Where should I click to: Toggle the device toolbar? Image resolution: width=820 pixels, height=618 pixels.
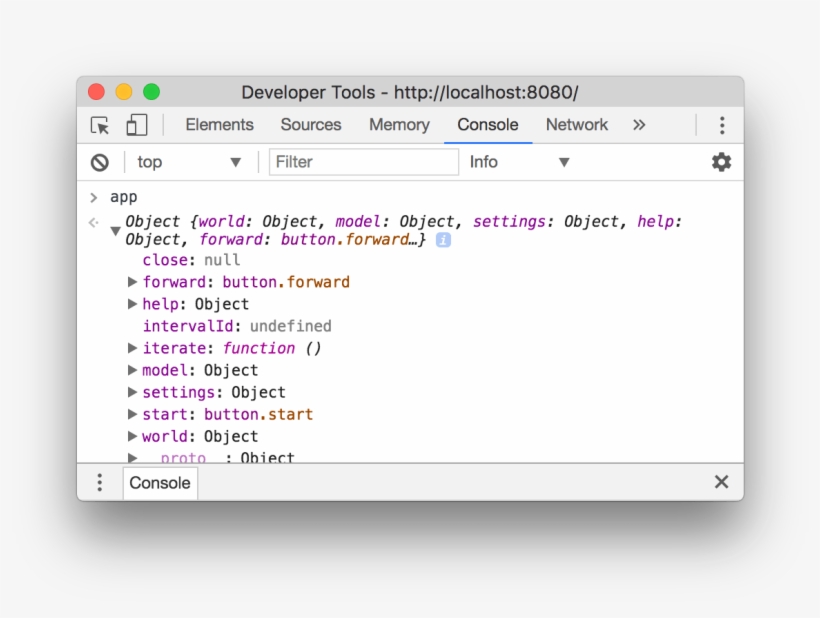136,124
